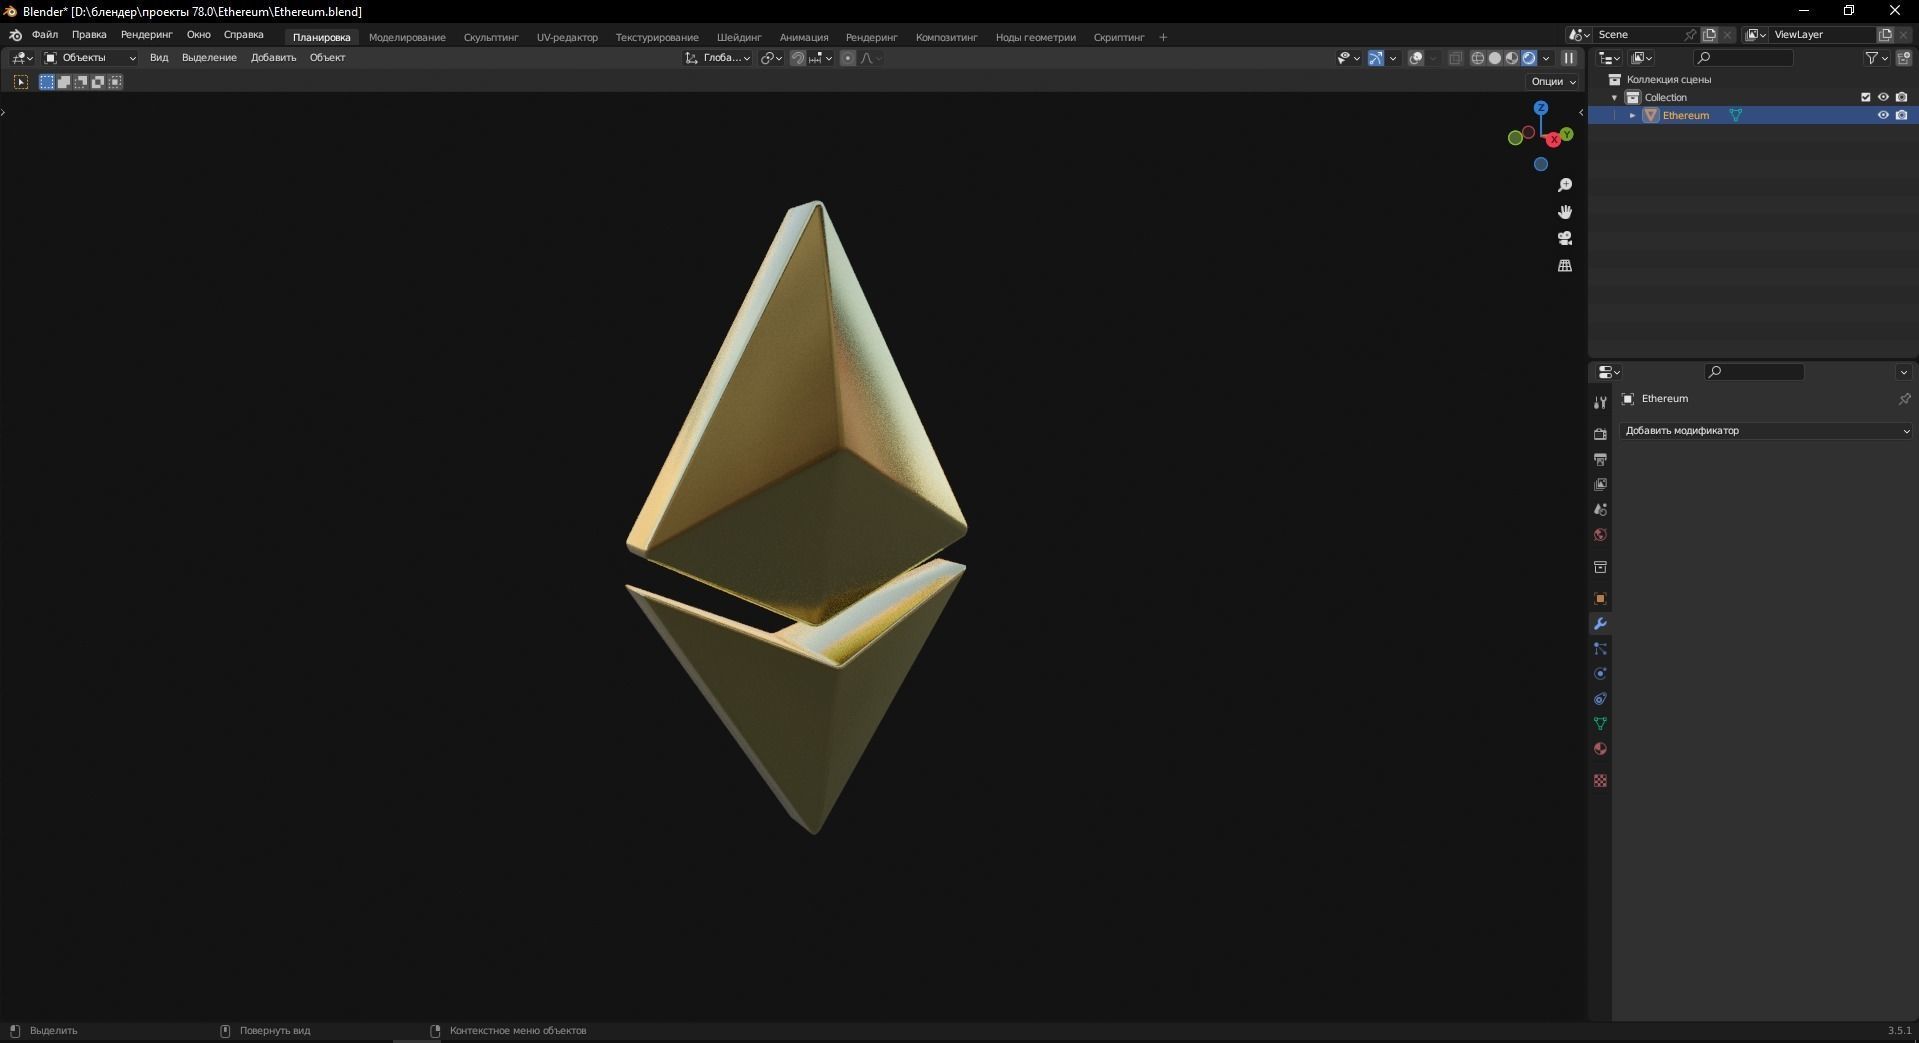Image resolution: width=1919 pixels, height=1043 pixels.
Task: Open the Edit (Правка) menu
Action: (89, 35)
